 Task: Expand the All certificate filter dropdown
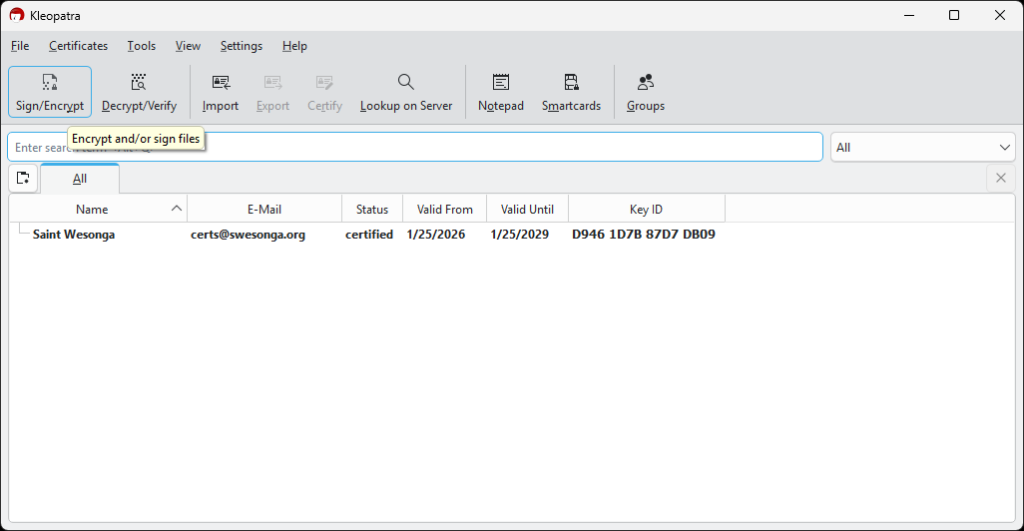pyautogui.click(x=922, y=147)
